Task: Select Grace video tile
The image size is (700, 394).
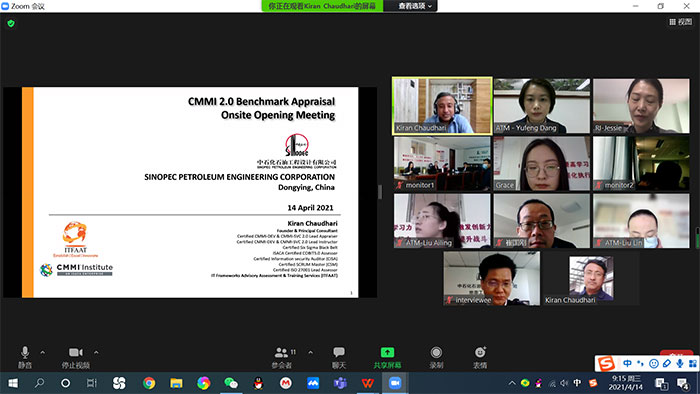Action: tap(542, 163)
